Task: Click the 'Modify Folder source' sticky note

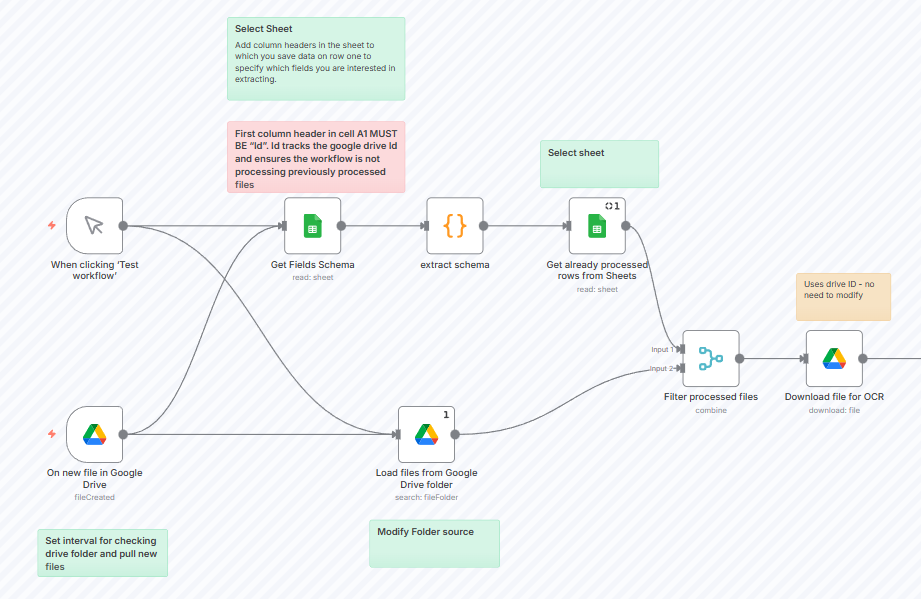Action: 434,543
